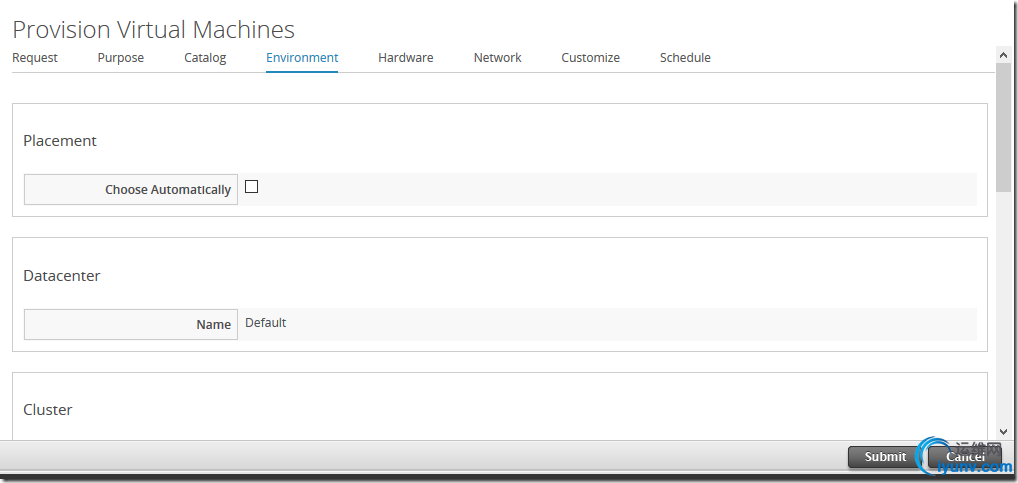
Task: Open the Hardware tab
Action: (406, 58)
